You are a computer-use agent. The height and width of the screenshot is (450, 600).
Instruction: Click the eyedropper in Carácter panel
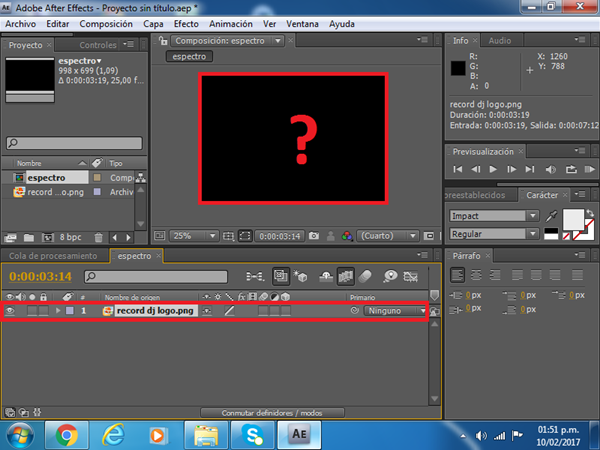click(x=551, y=216)
